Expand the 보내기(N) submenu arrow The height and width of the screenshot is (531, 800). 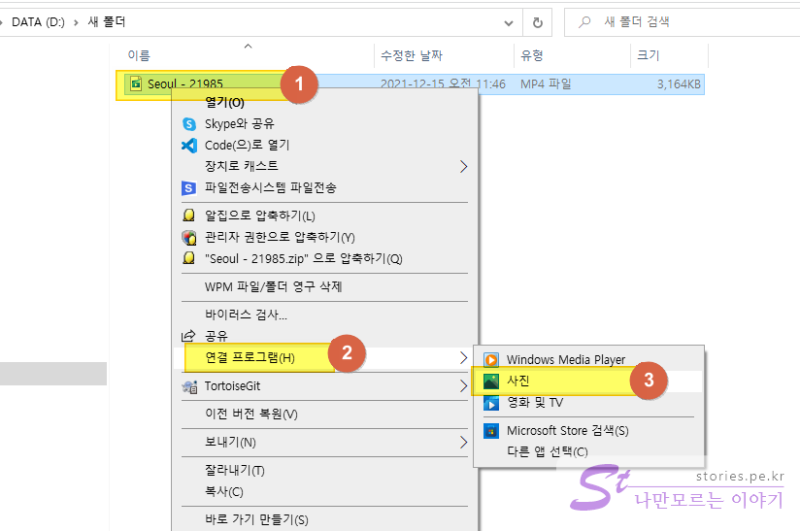coord(463,442)
